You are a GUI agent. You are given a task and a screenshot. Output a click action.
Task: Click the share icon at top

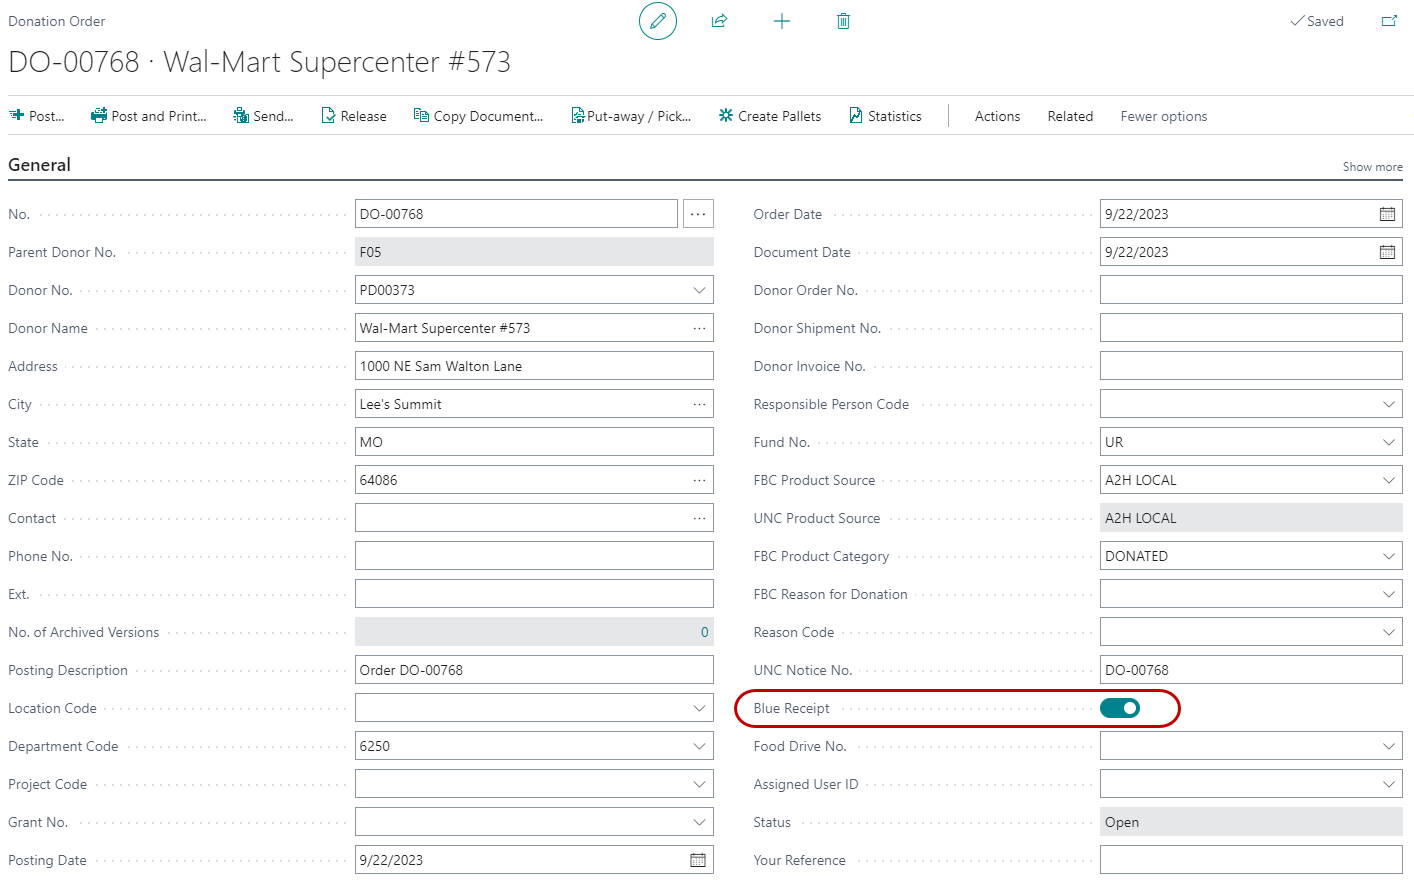click(719, 21)
